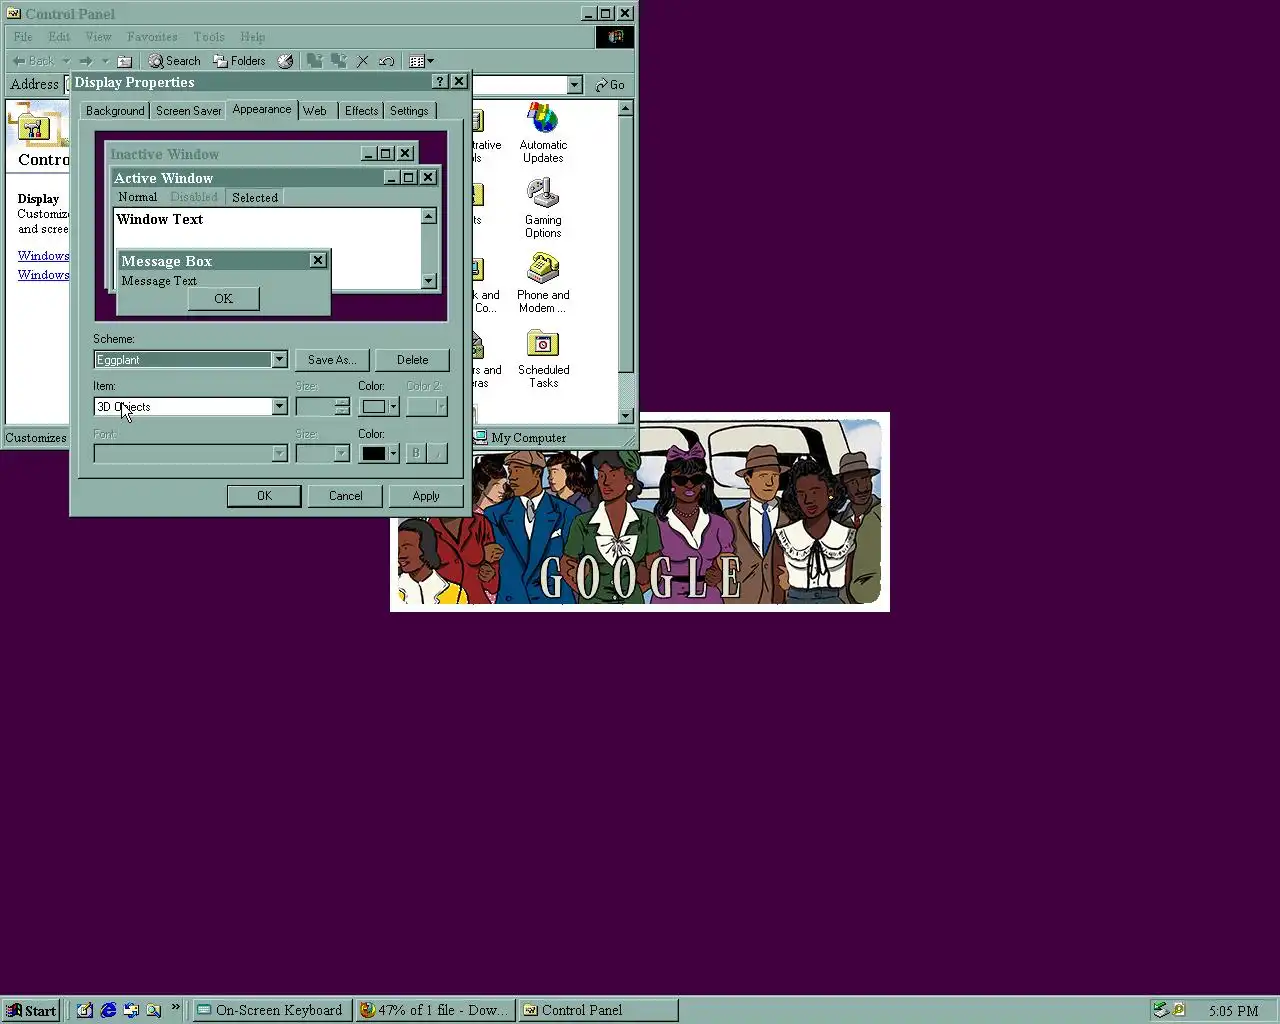Open the Item Color swatch dropdown

click(379, 406)
